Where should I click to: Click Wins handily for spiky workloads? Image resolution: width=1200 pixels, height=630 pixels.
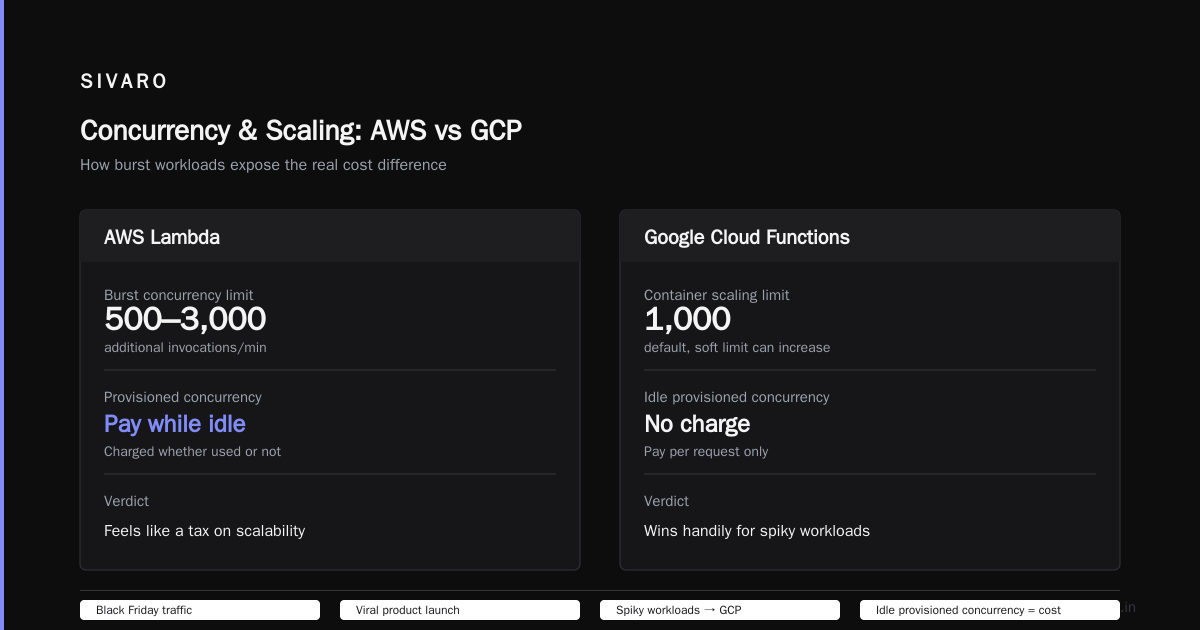(x=757, y=531)
